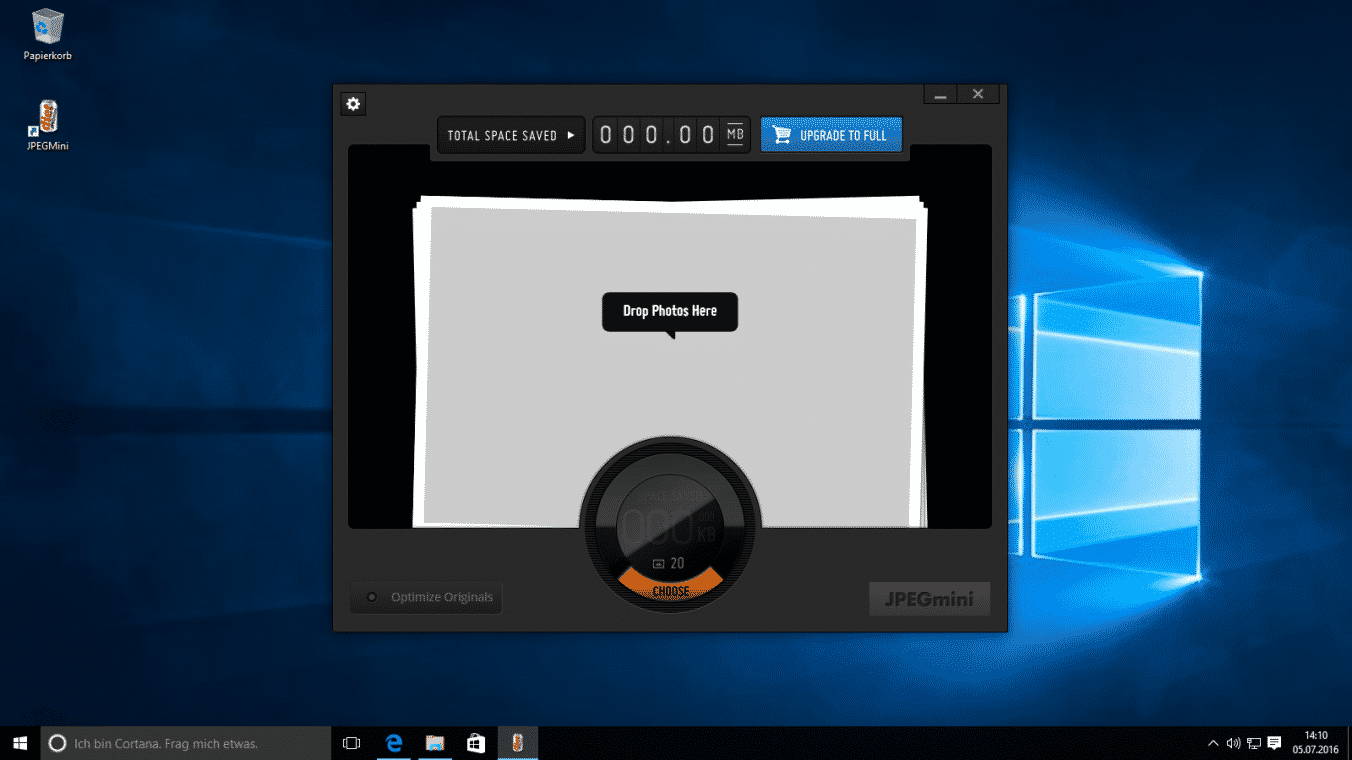This screenshot has height=760, width=1352.
Task: Open the Action Center notifications
Action: 1274,743
